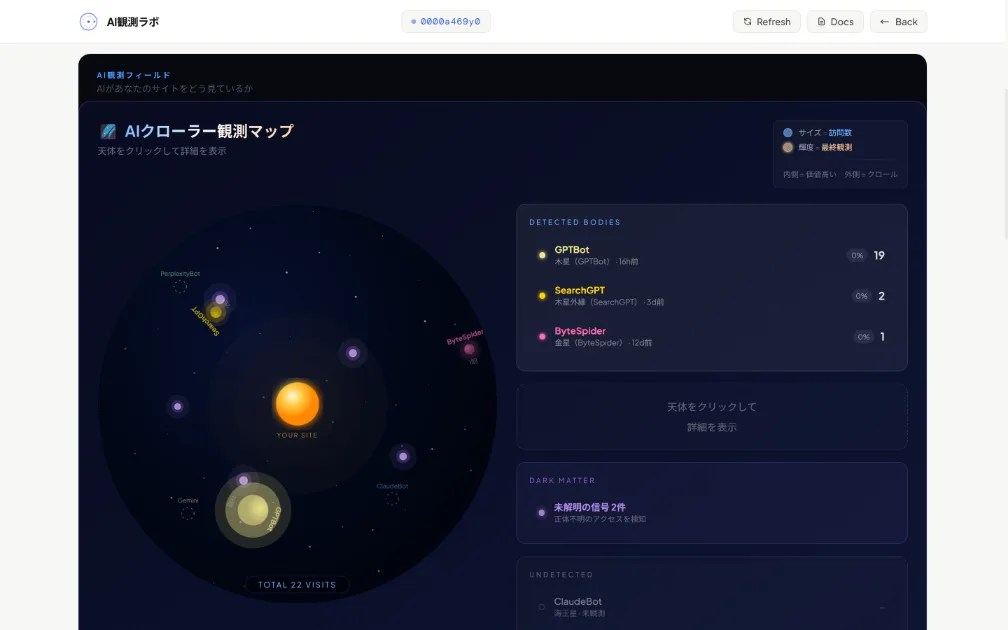
Task: Click the 0% badge beside SearchGPT
Action: [x=862, y=296]
